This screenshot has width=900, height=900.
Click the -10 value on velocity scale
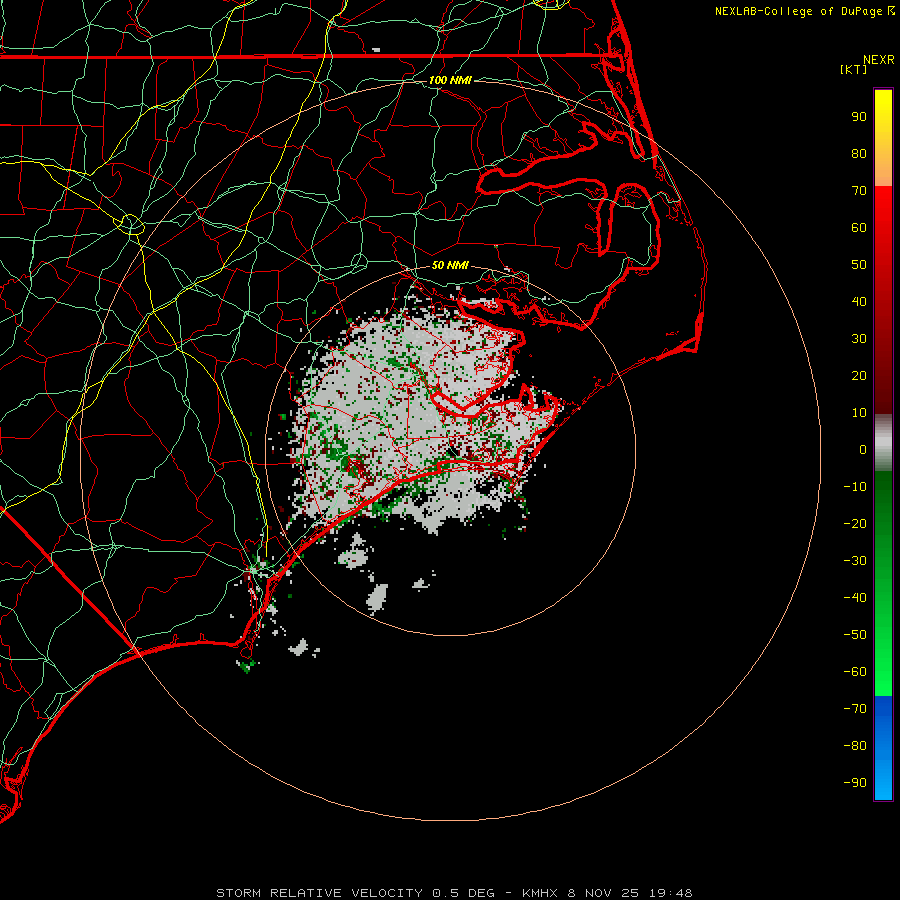click(x=855, y=487)
